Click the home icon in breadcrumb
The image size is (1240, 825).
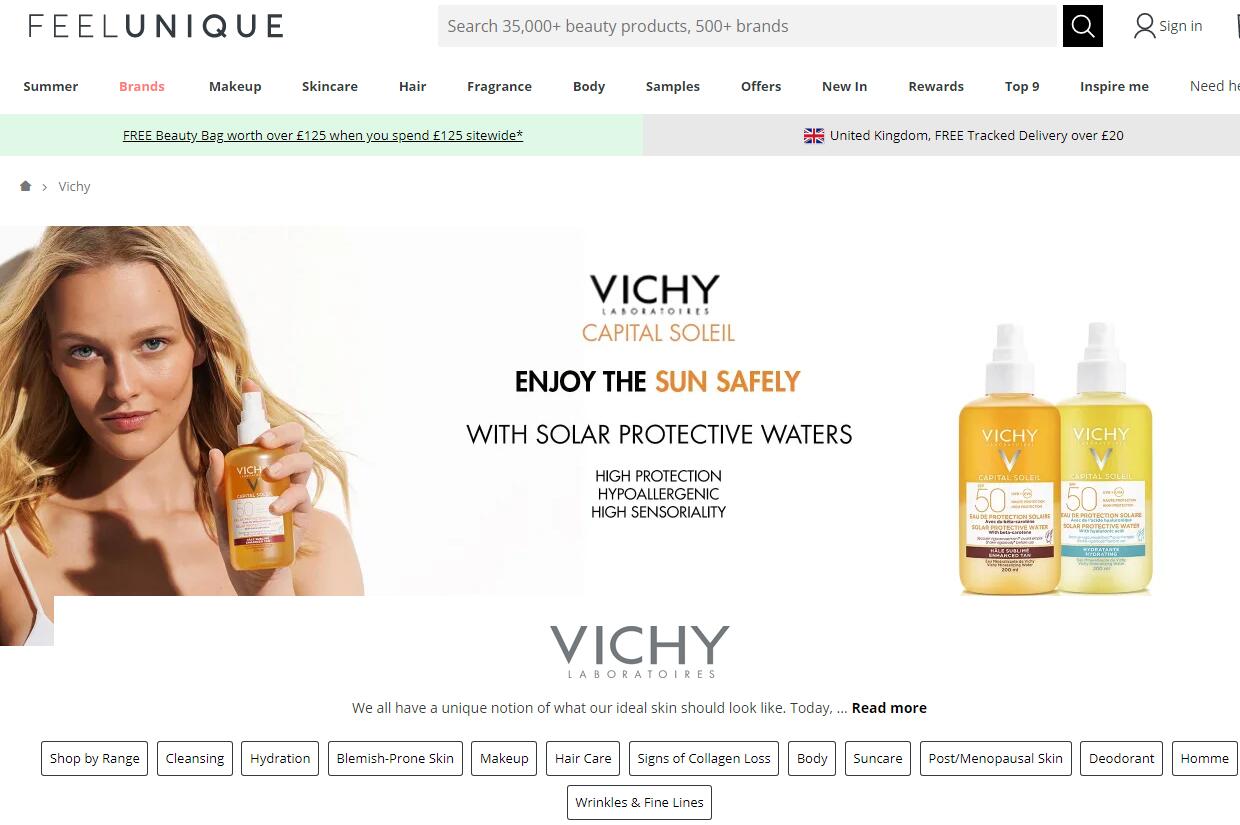[26, 186]
